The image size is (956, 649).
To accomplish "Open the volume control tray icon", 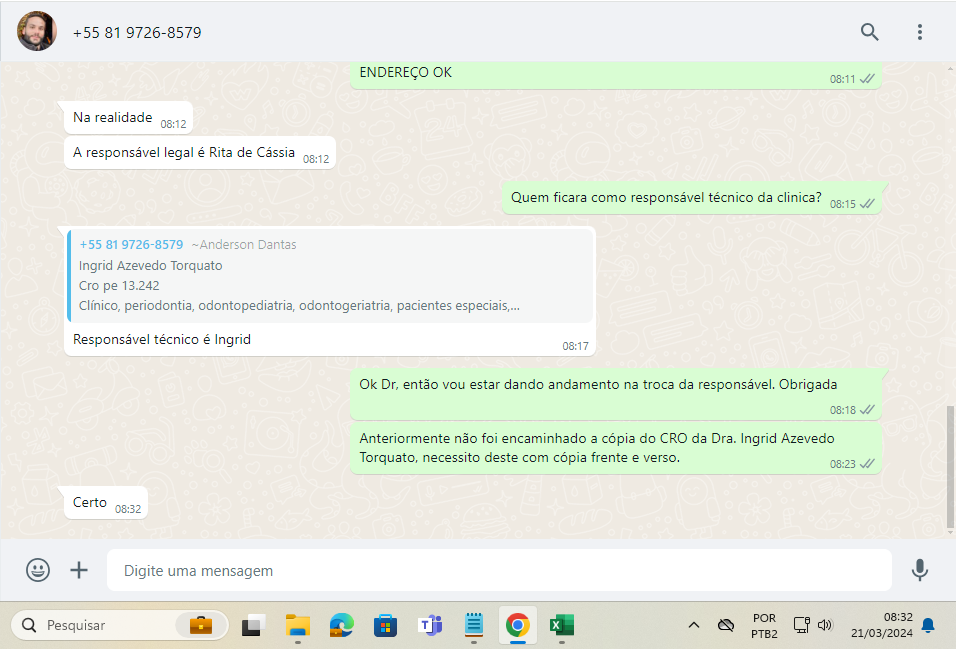I will point(825,625).
